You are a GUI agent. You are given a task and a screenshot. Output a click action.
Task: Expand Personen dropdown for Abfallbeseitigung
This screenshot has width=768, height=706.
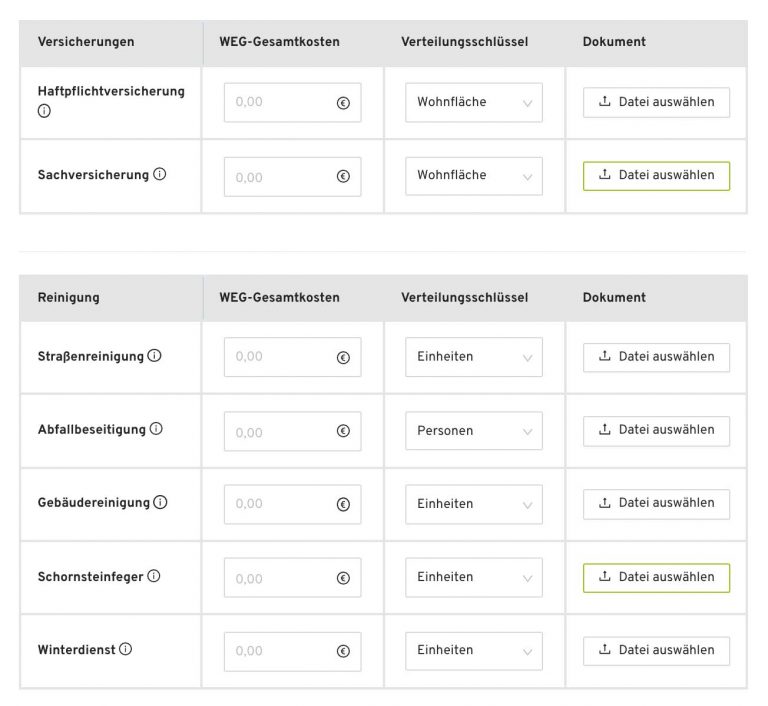coord(473,431)
